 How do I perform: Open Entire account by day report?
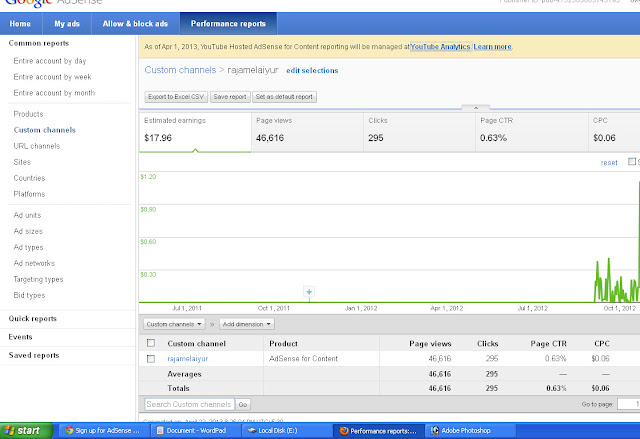tap(50, 61)
